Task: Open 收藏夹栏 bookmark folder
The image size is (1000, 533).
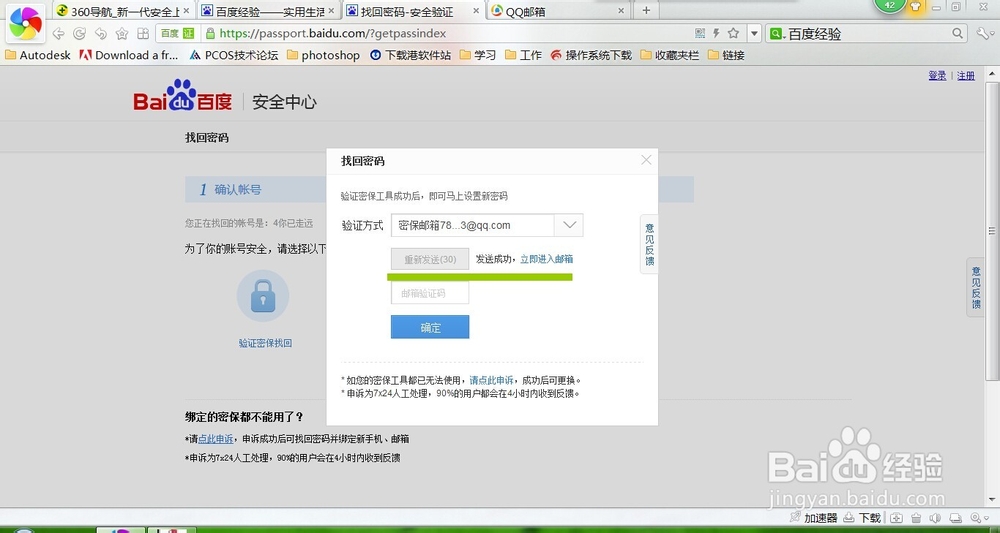Action: pyautogui.click(x=670, y=55)
